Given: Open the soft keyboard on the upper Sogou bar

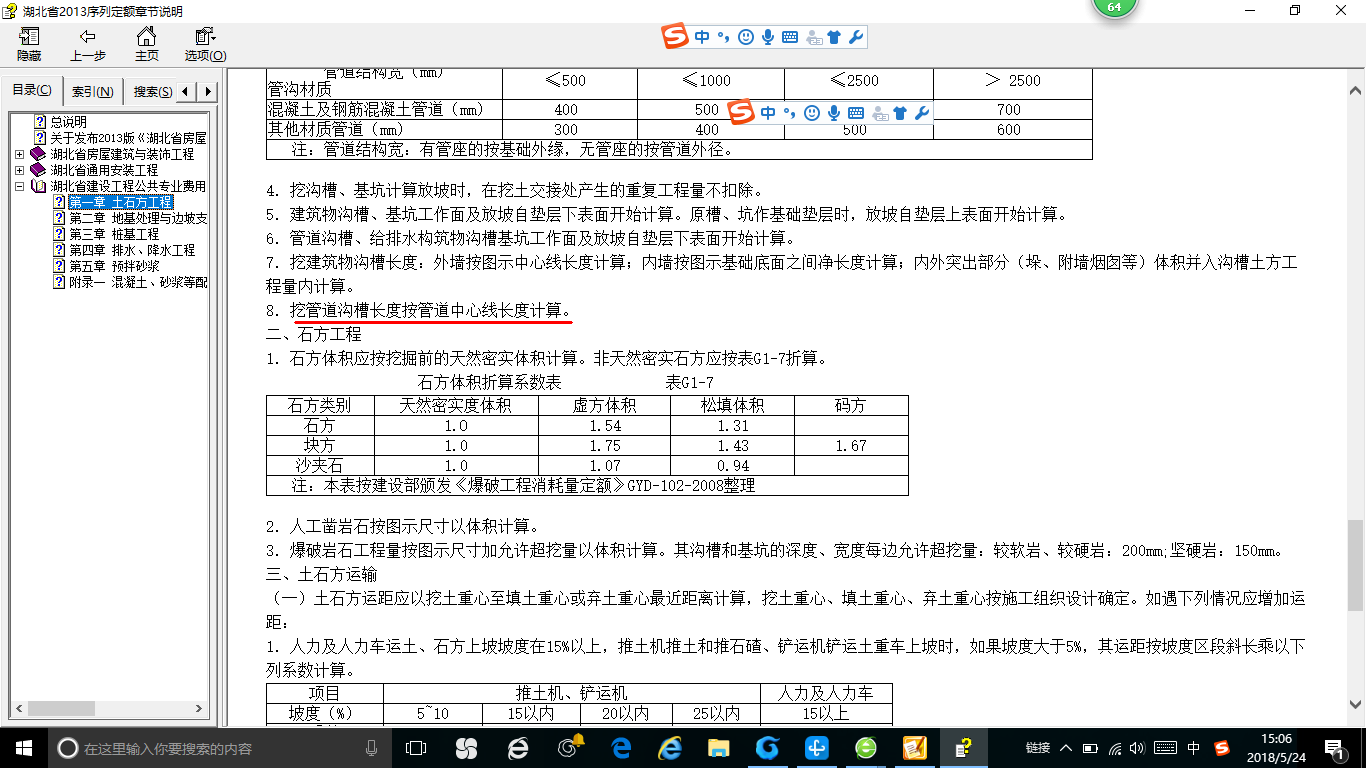Looking at the screenshot, I should pos(790,37).
